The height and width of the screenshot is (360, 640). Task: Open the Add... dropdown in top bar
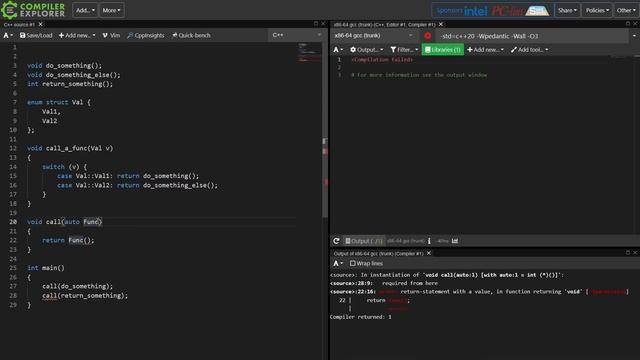[85, 10]
